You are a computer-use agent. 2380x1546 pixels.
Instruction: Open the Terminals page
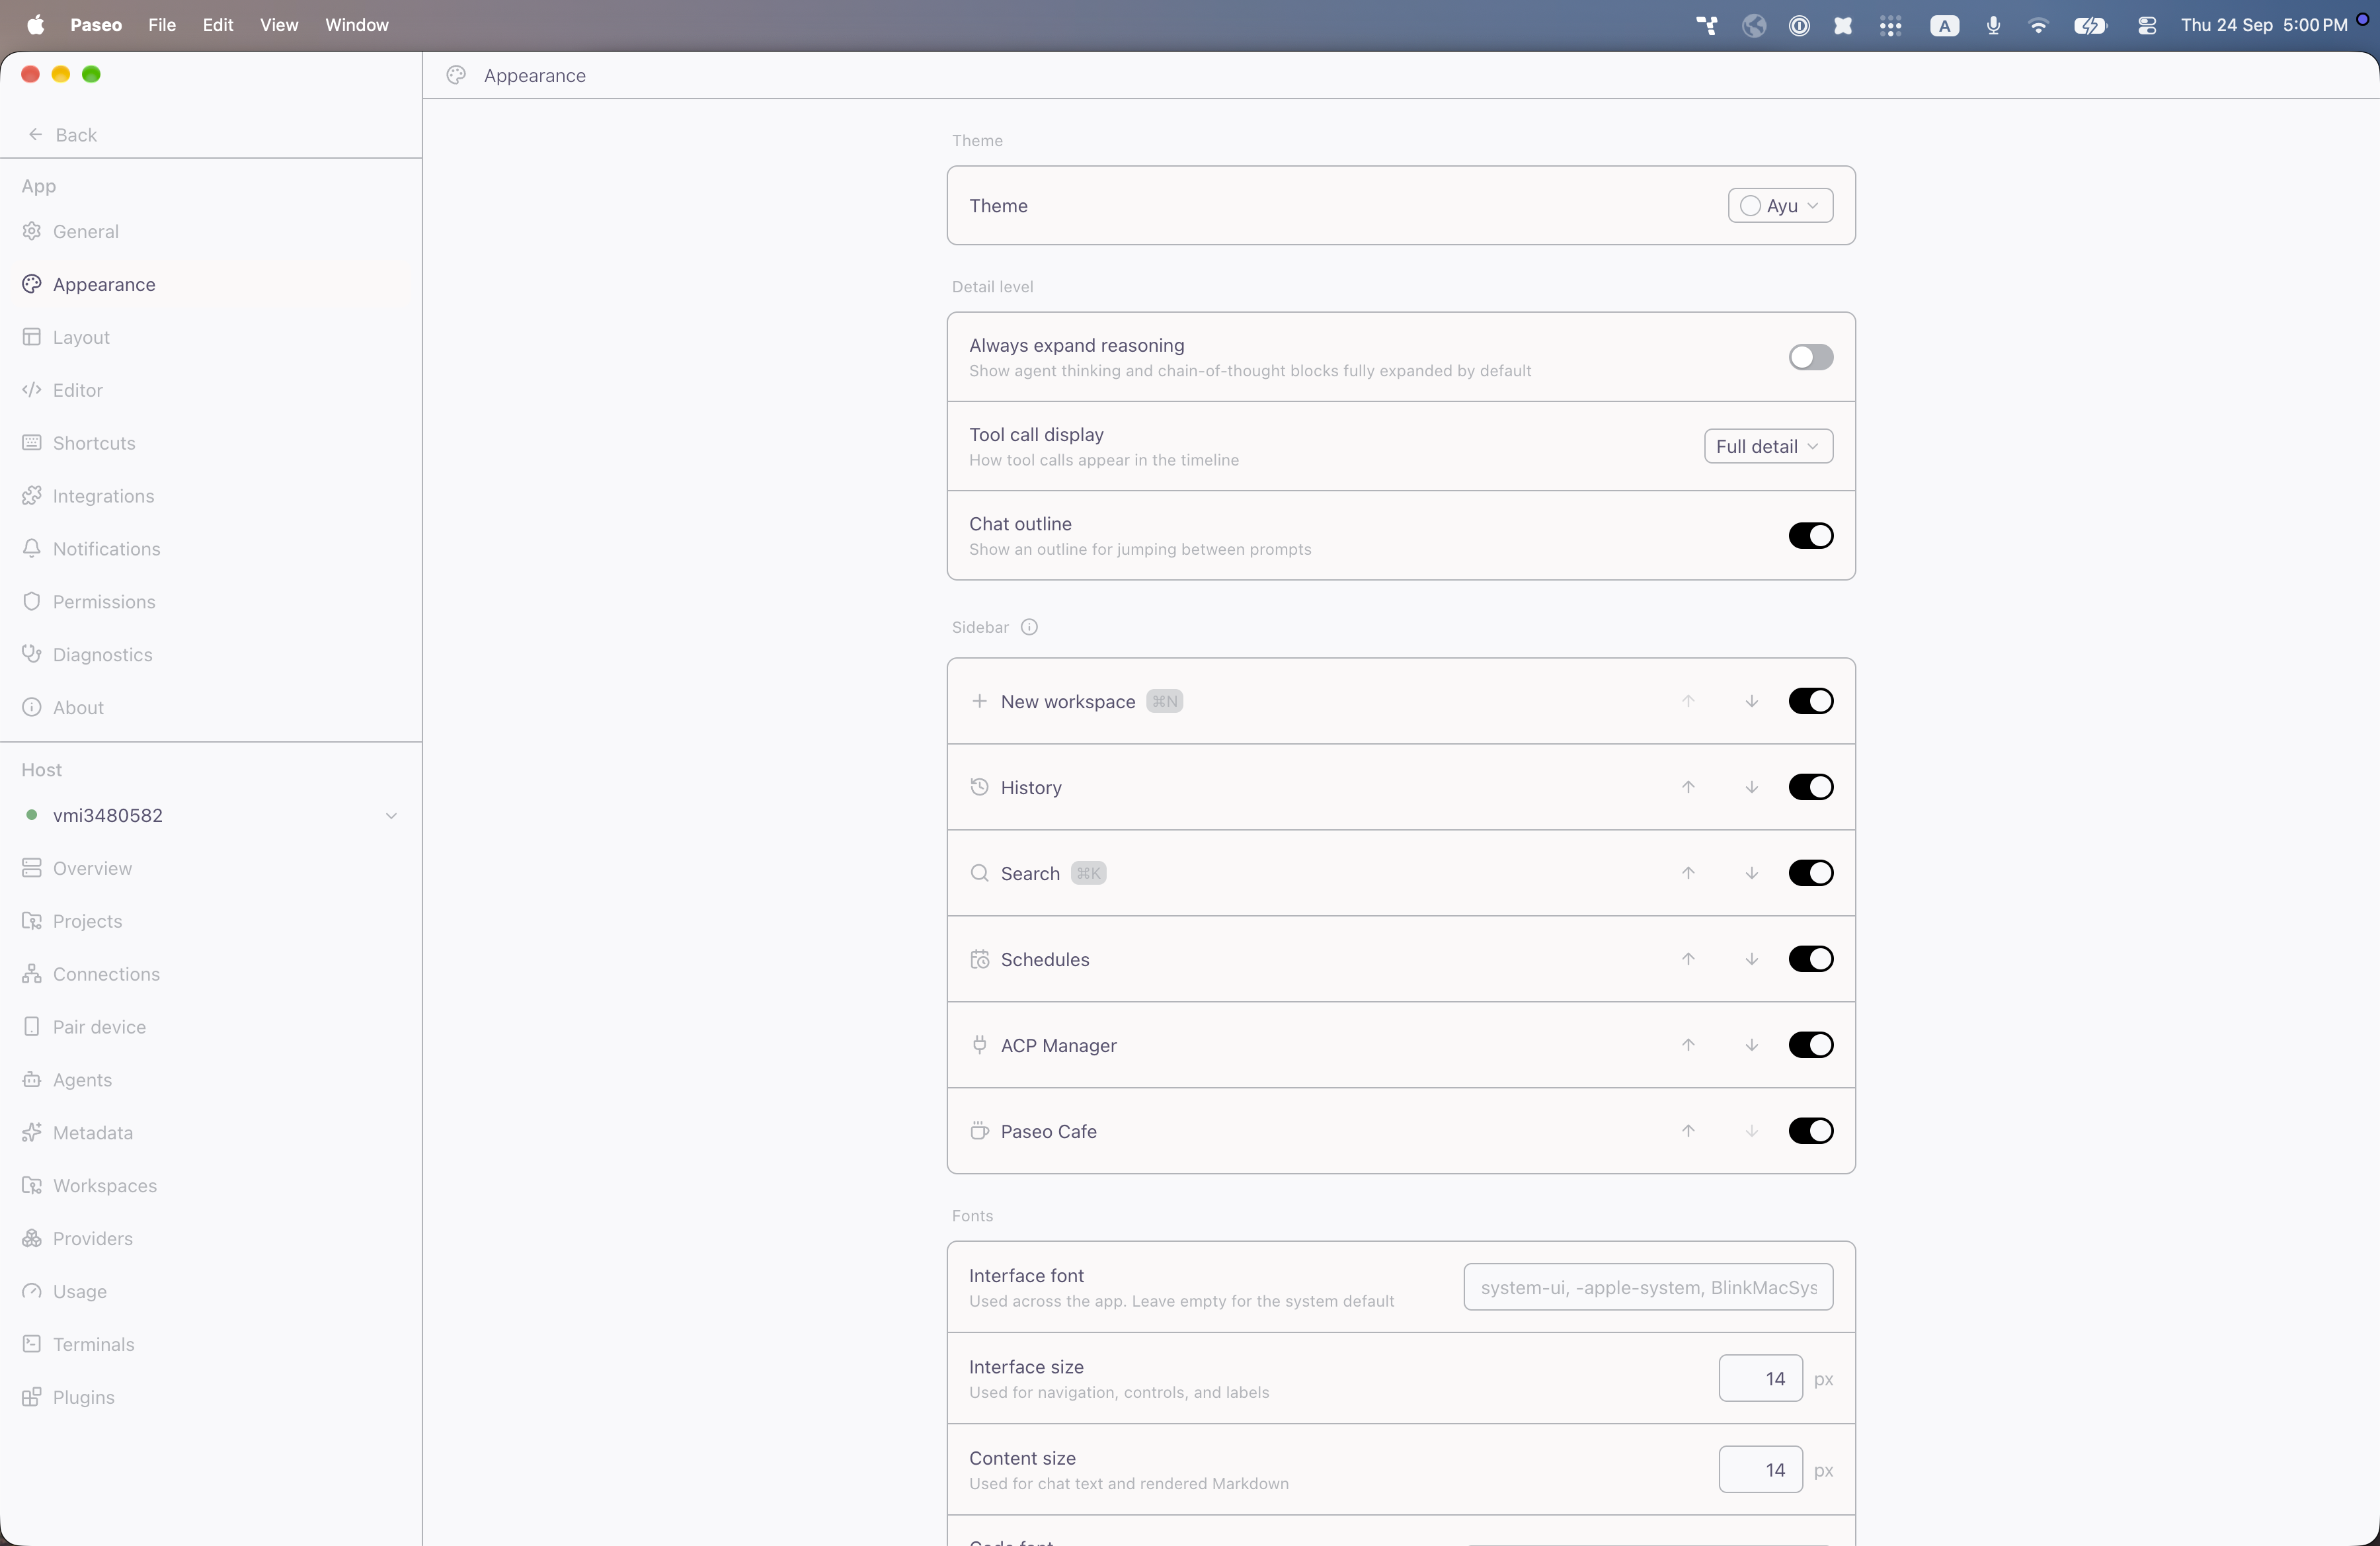[211, 1345]
